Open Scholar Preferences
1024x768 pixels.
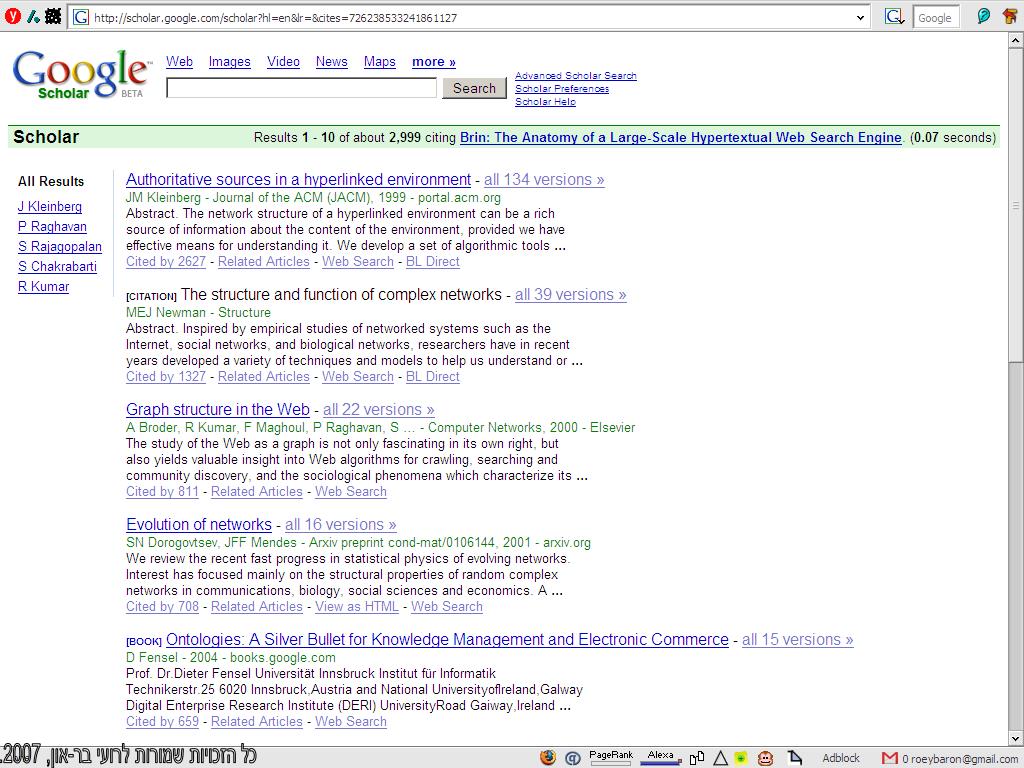point(562,89)
